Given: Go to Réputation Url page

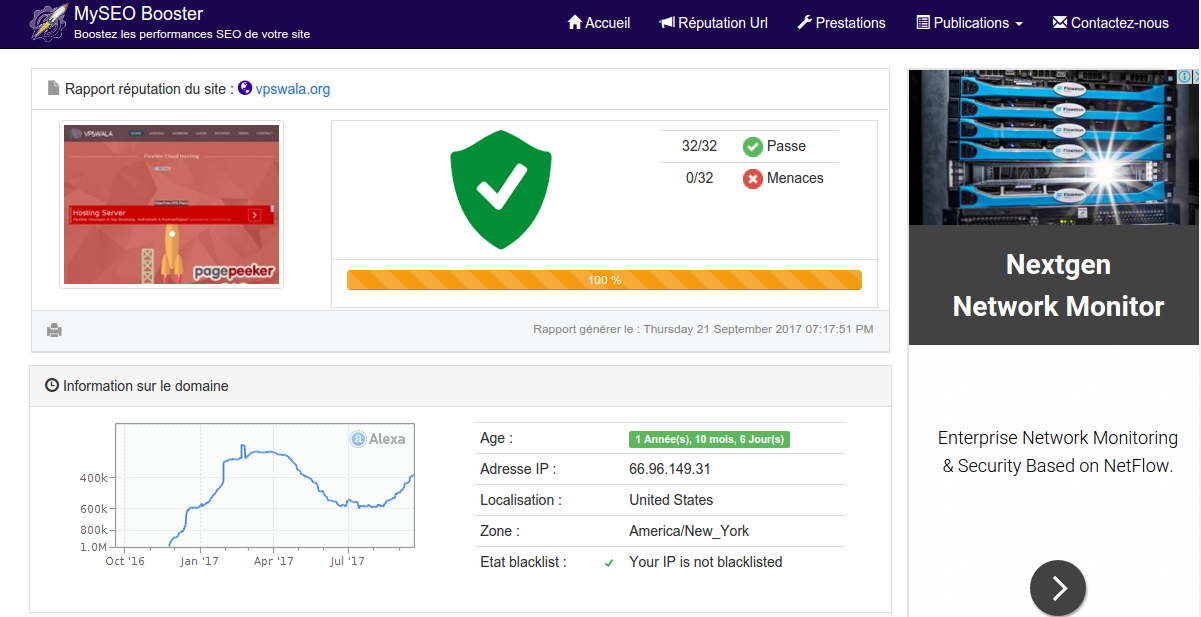Looking at the screenshot, I should 713,23.
